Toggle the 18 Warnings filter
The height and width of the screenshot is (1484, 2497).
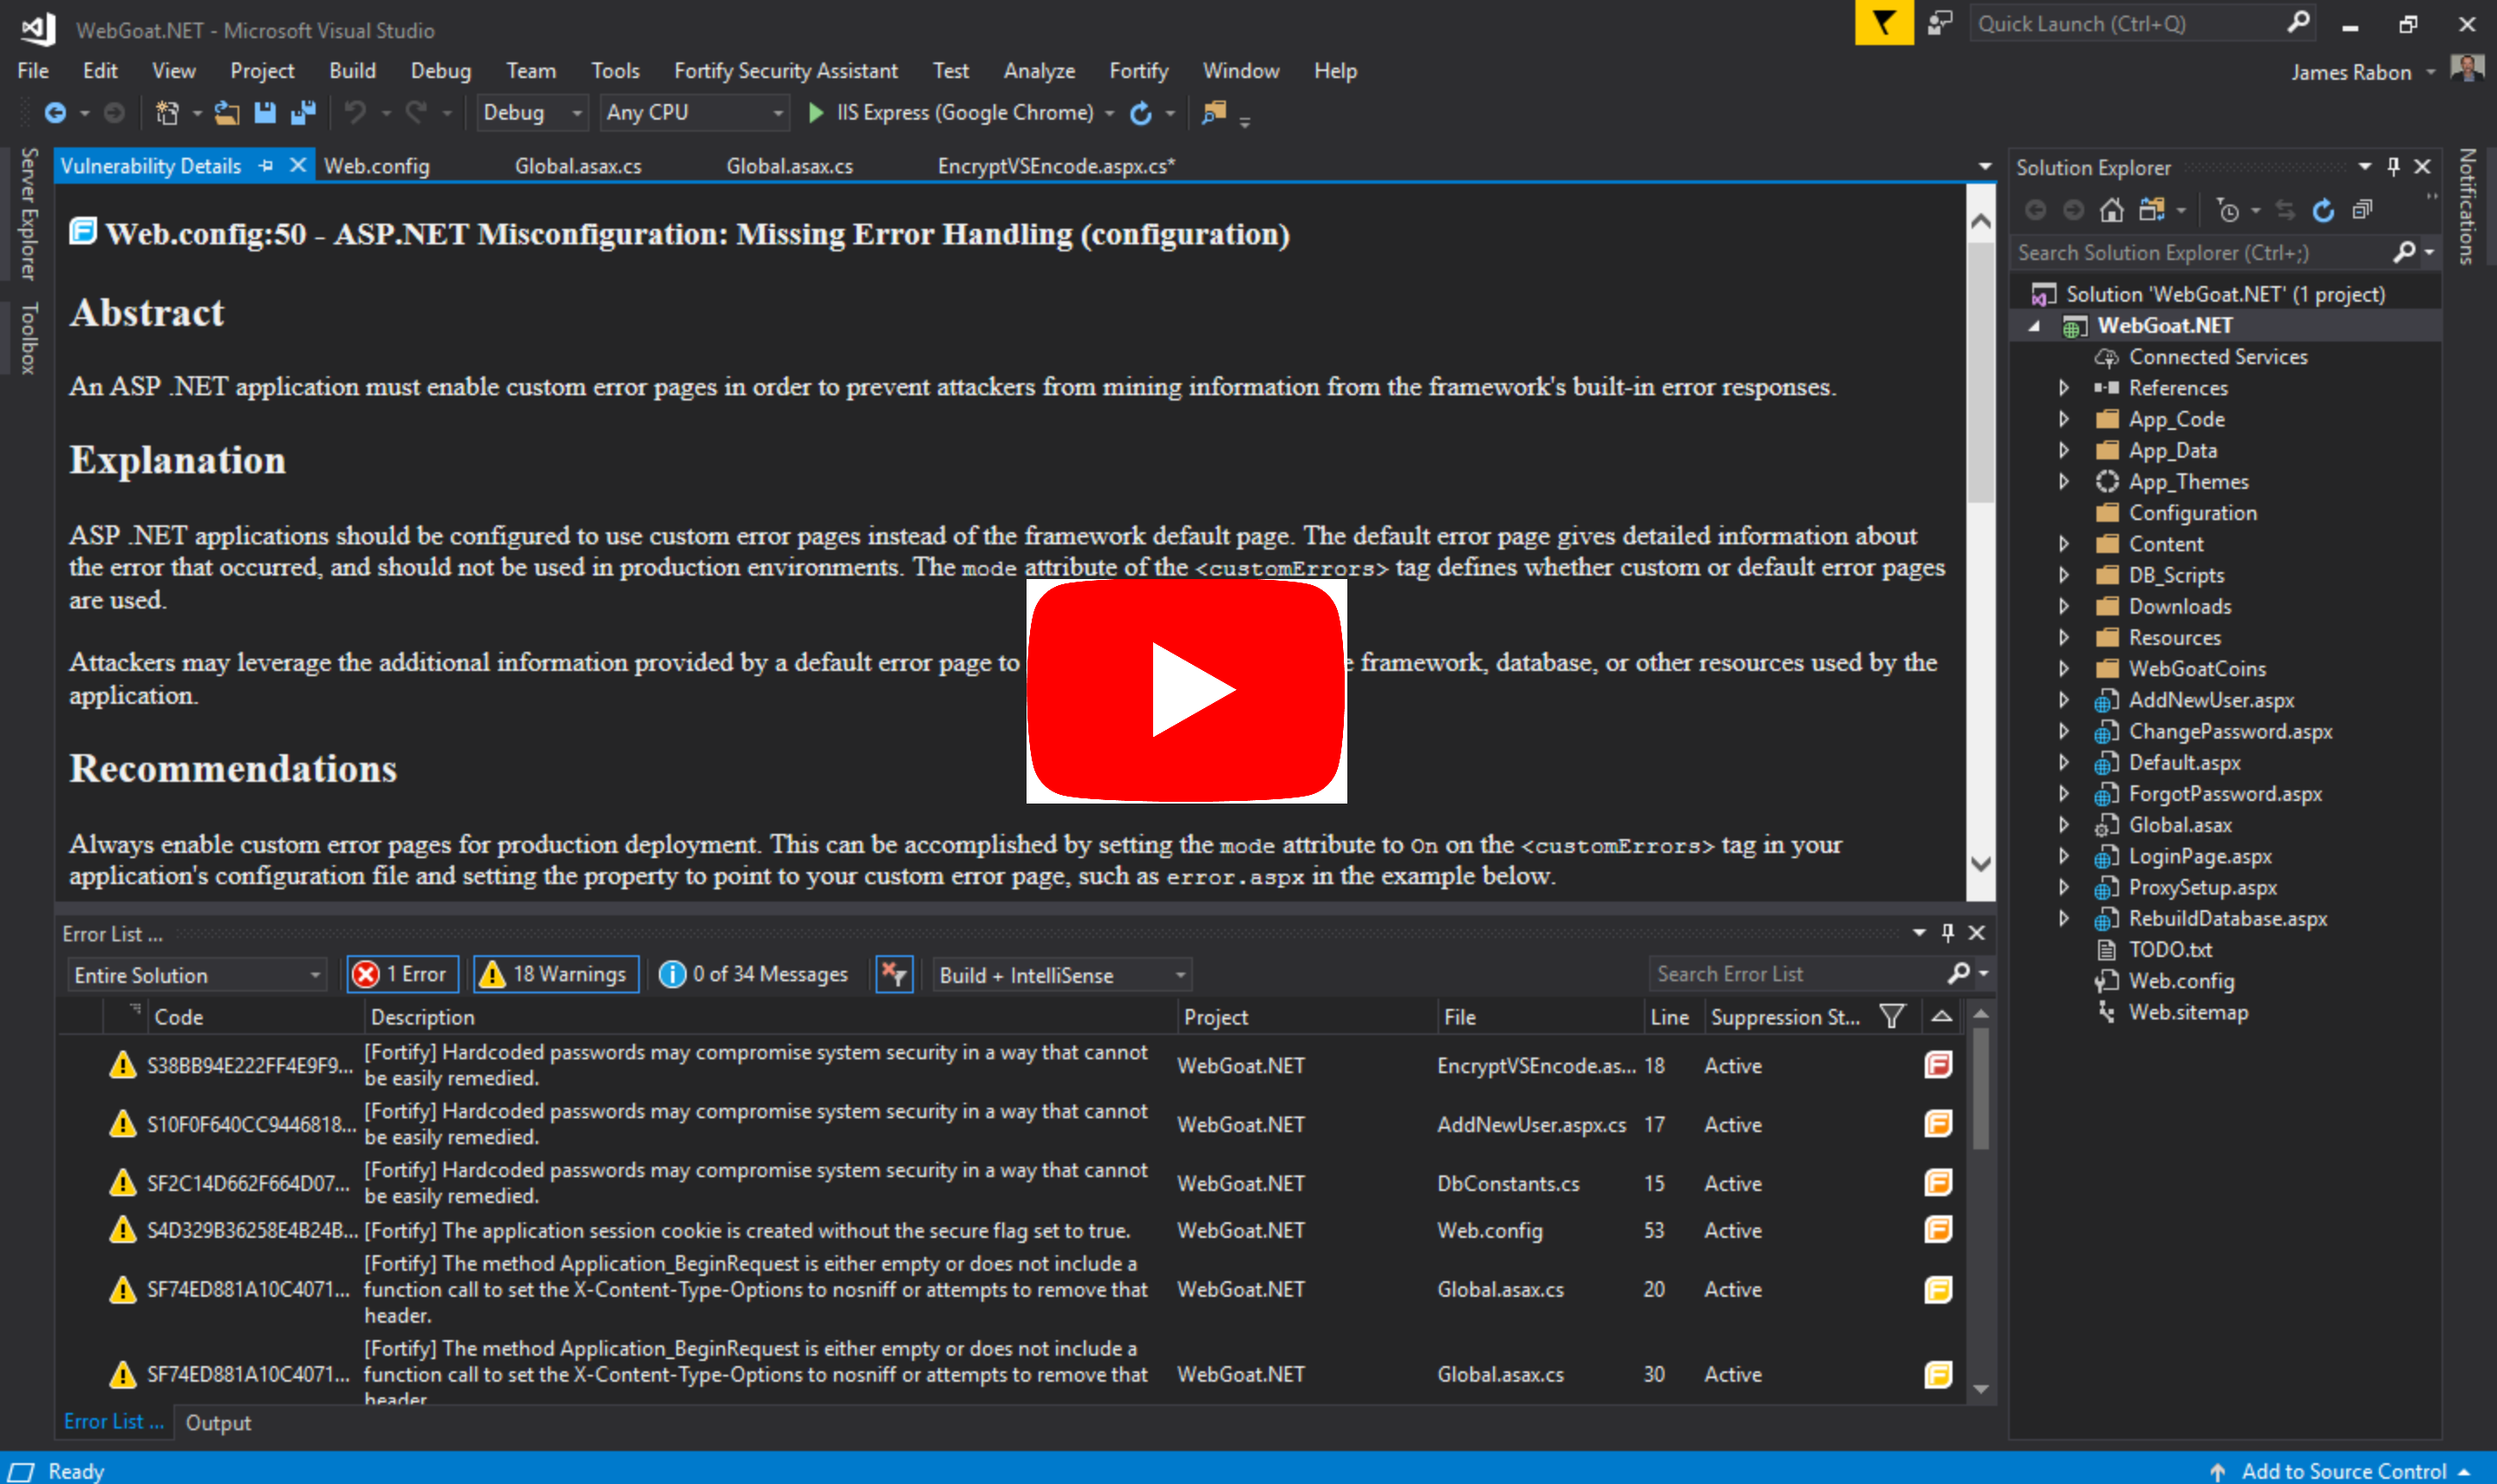[x=555, y=974]
